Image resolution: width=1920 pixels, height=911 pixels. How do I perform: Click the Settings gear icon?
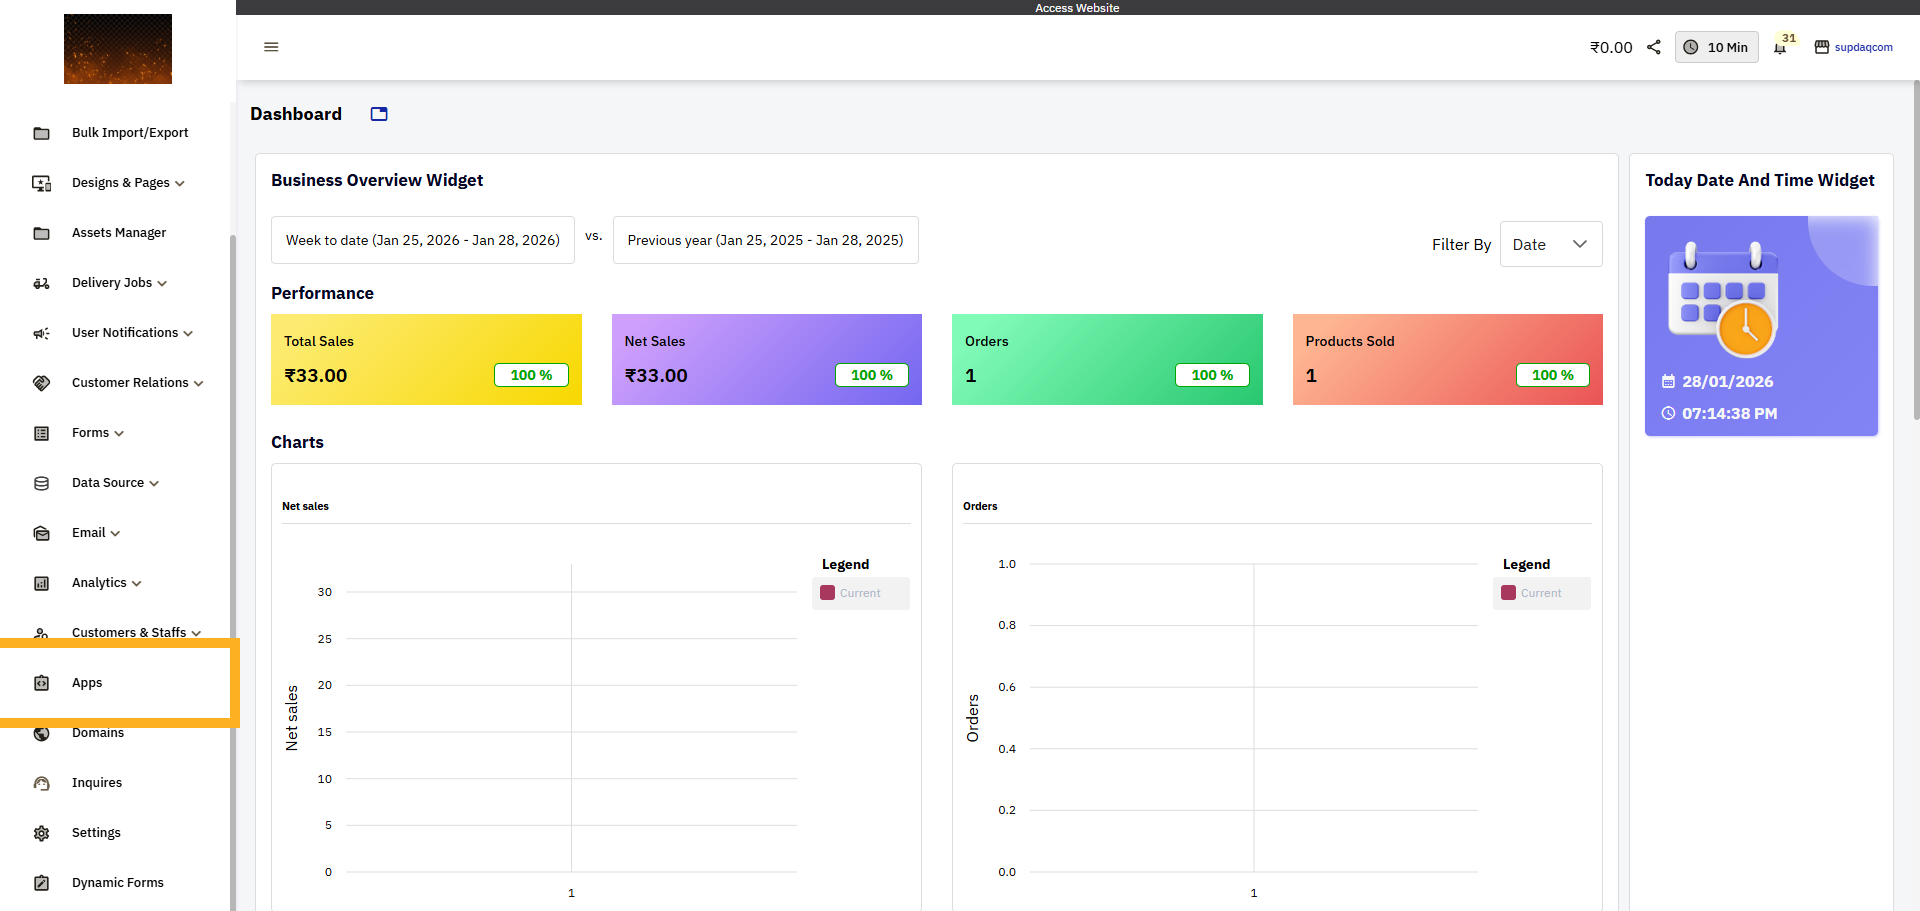[41, 833]
